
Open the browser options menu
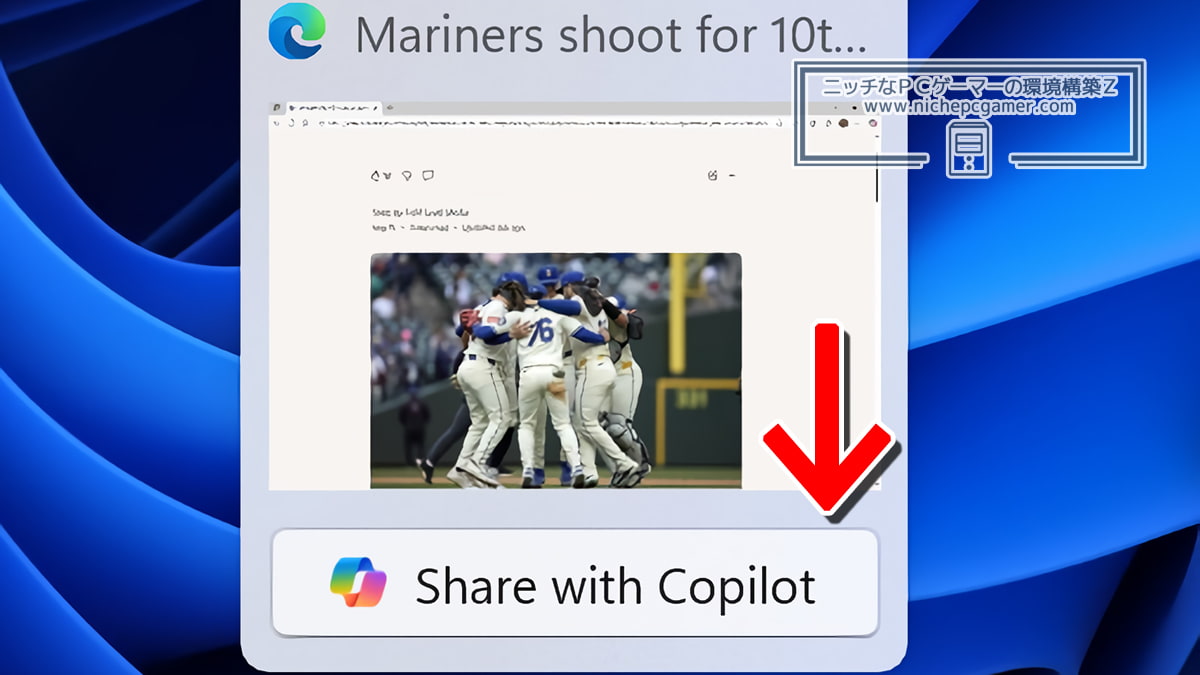pos(856,122)
